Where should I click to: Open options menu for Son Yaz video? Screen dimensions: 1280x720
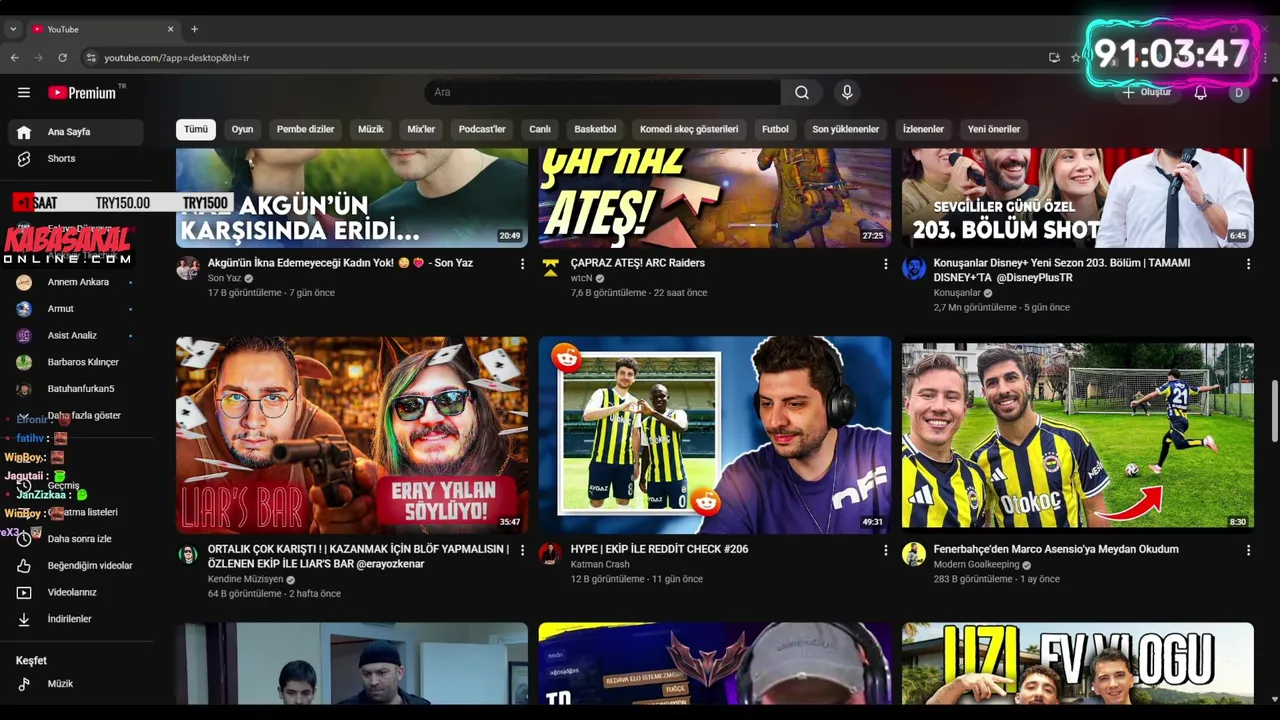point(522,264)
